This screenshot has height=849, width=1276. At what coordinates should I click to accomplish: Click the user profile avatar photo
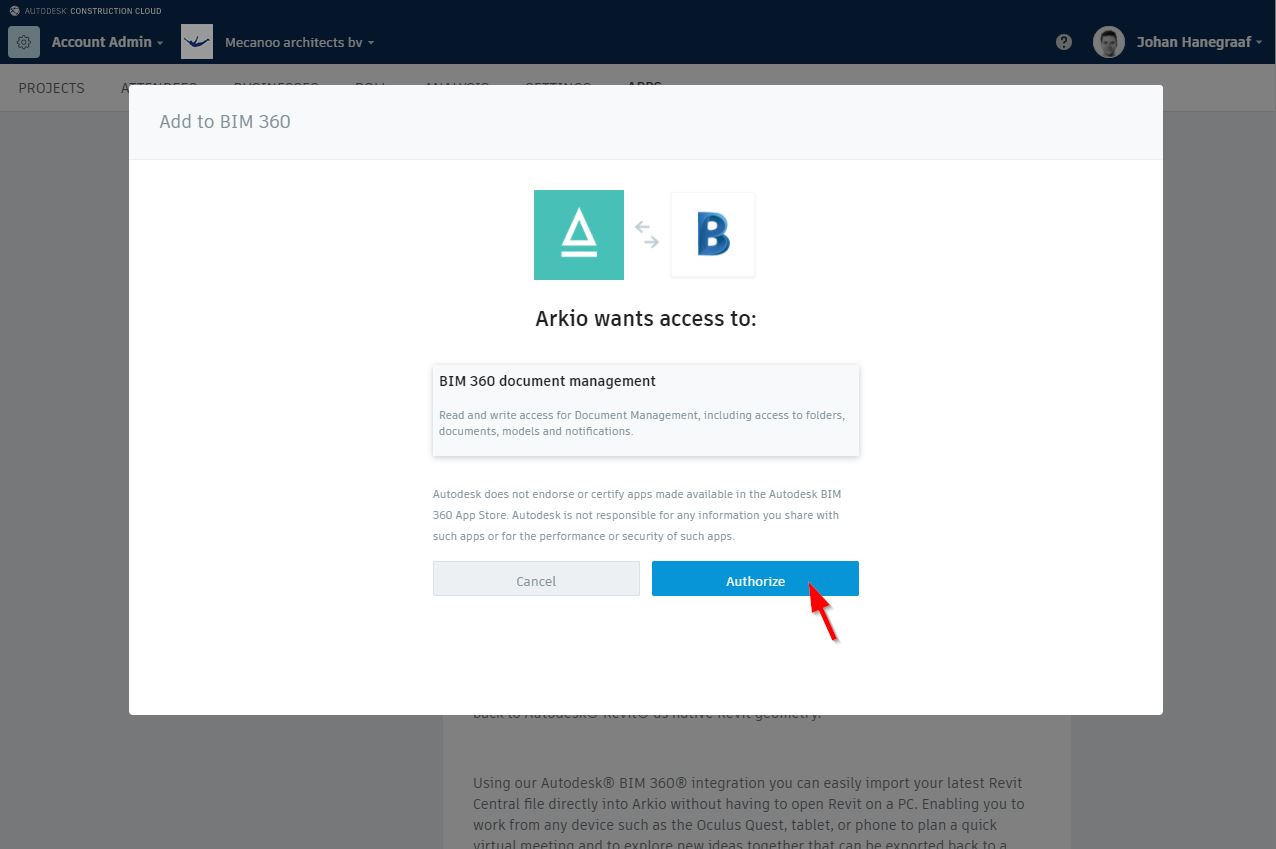point(1109,42)
